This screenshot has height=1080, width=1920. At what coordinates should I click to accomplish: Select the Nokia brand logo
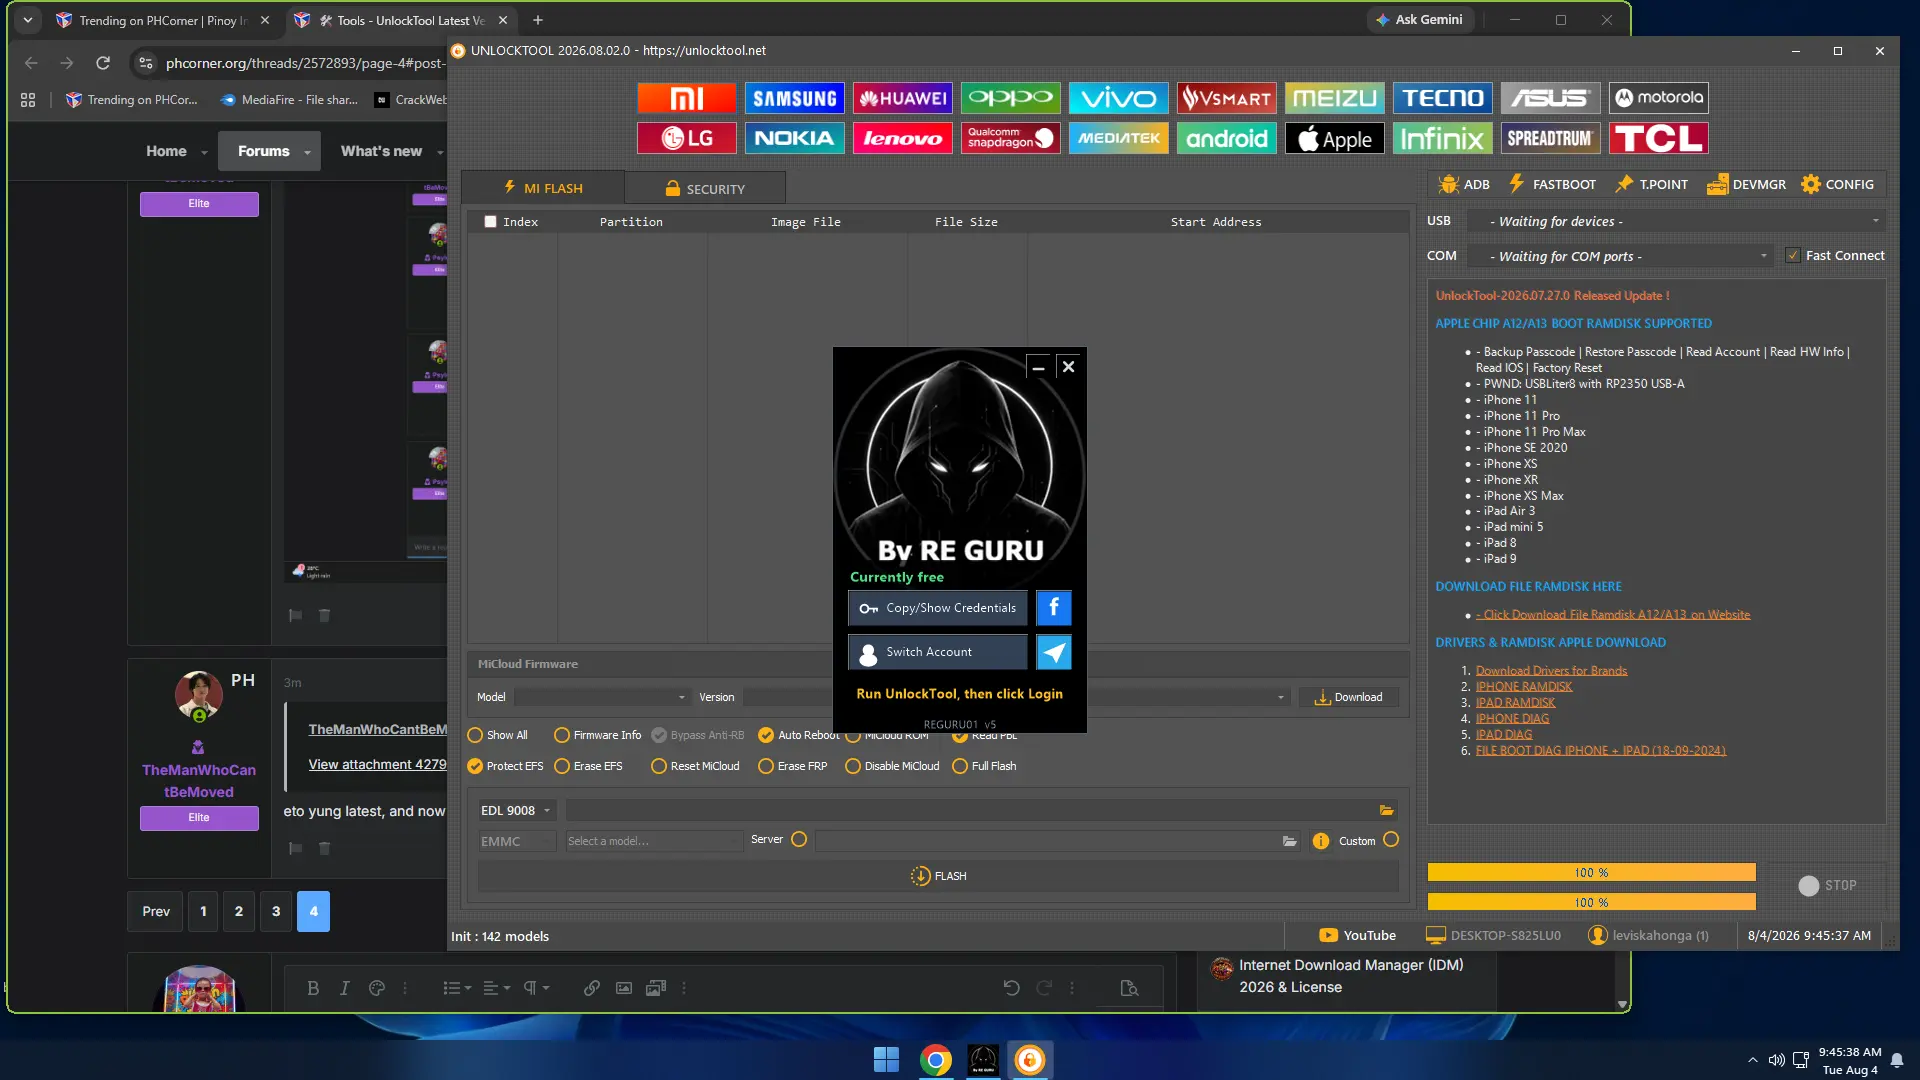(x=795, y=138)
